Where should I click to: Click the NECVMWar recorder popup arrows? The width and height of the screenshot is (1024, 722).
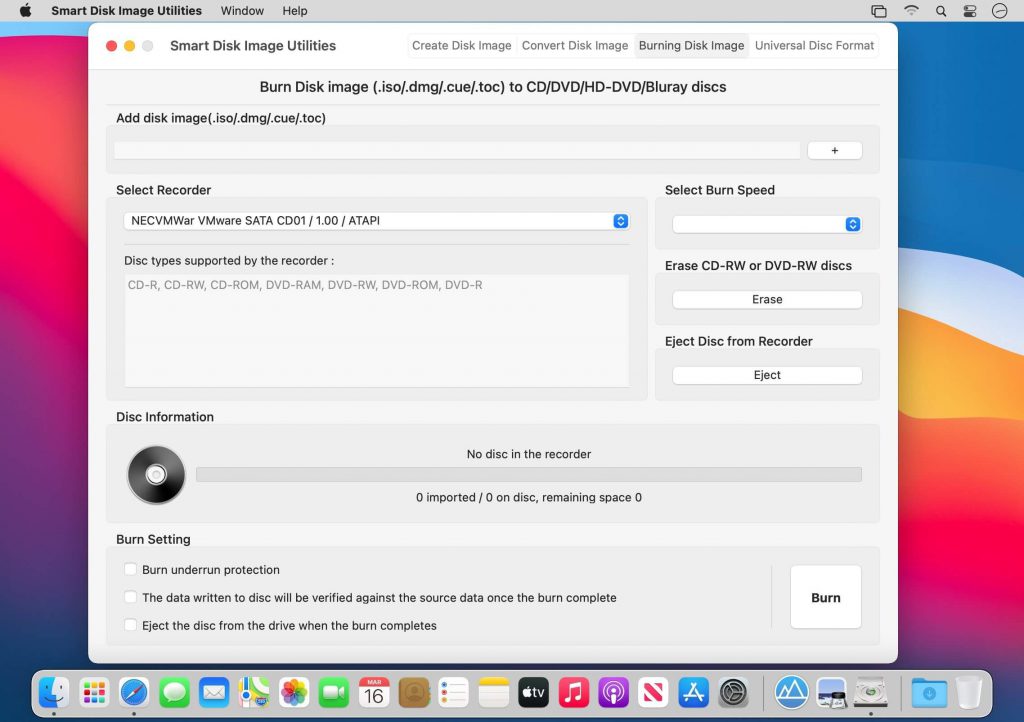point(621,220)
